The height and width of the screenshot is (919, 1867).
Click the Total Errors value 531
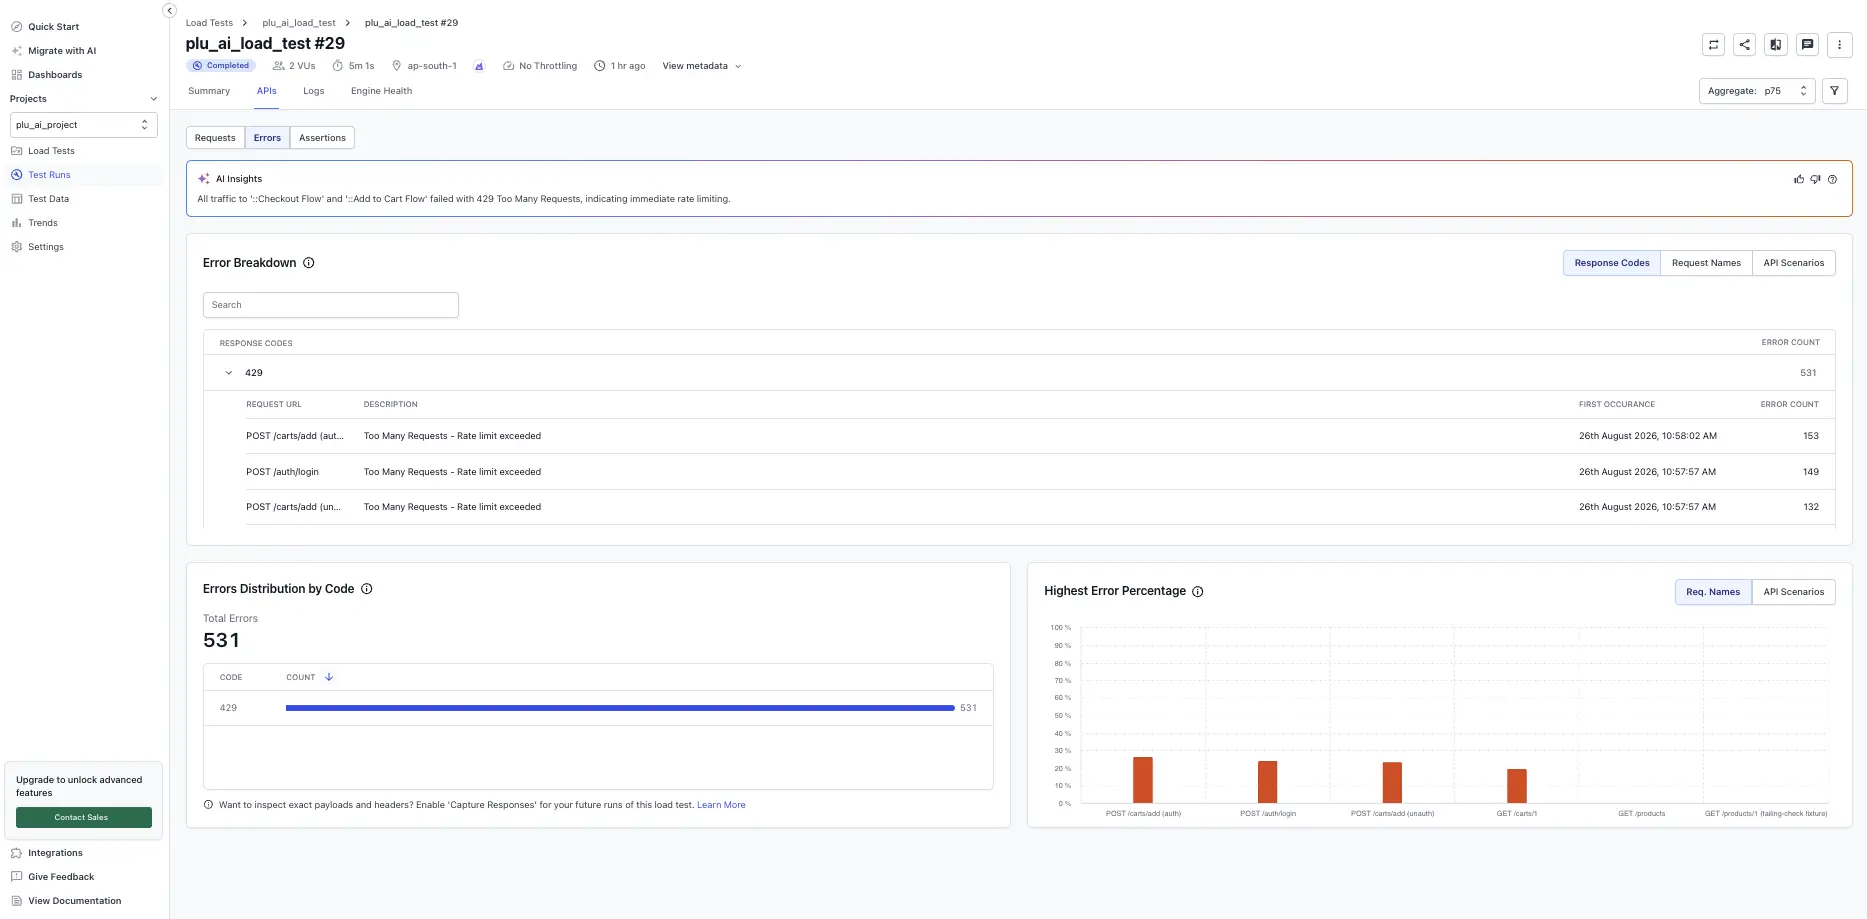pos(221,640)
